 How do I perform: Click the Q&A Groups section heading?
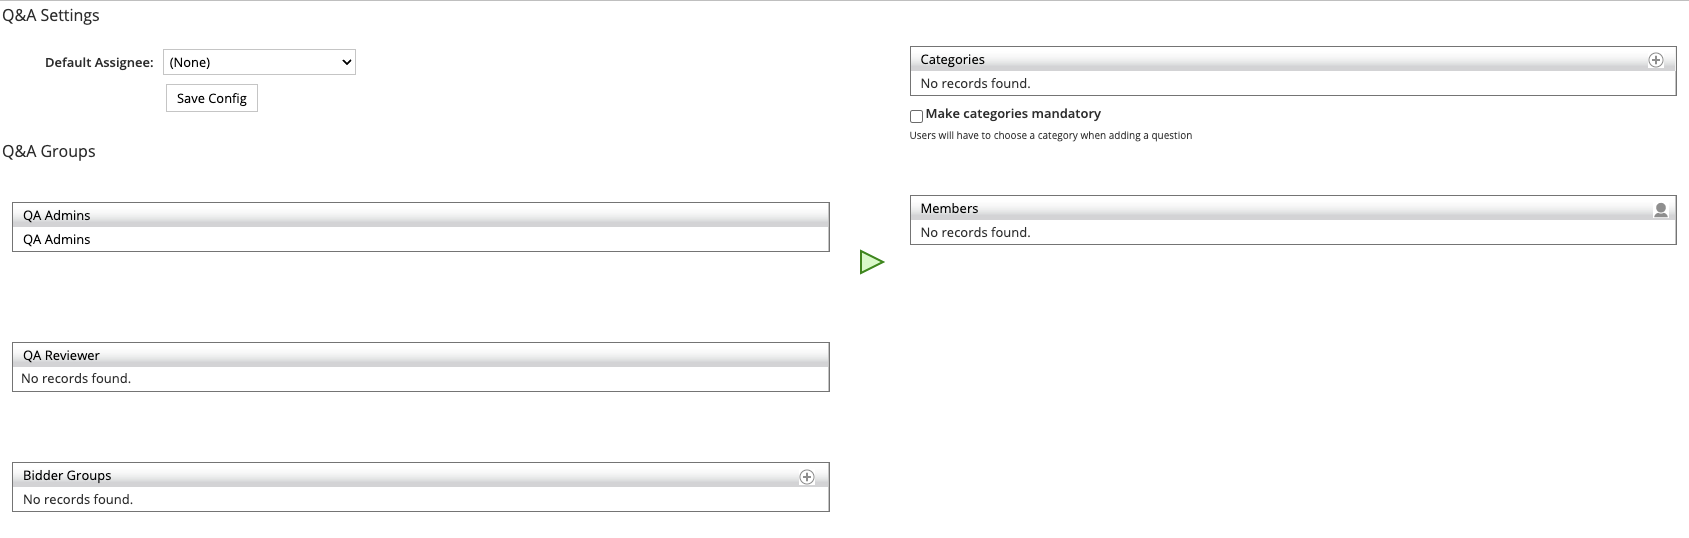49,151
